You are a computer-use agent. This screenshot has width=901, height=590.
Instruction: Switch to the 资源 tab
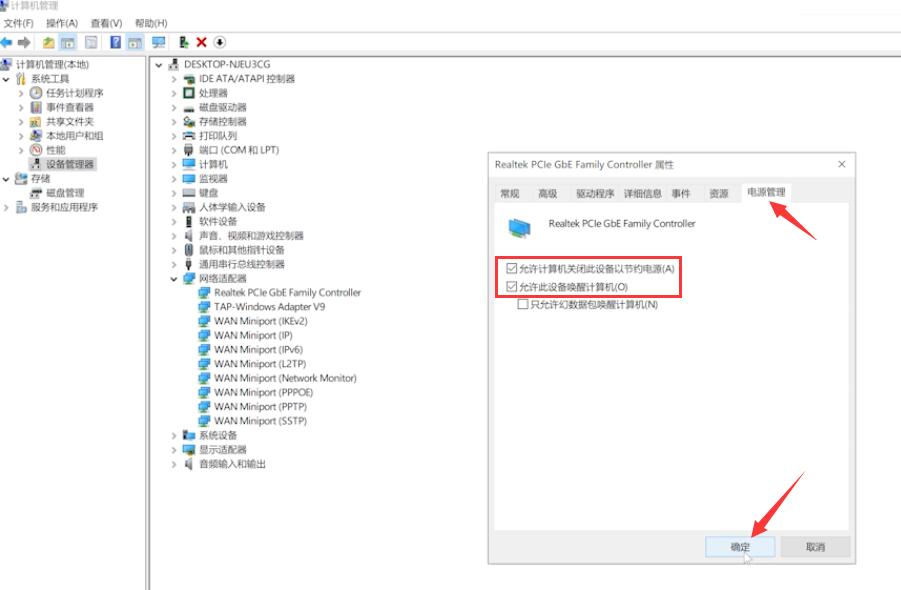[719, 194]
